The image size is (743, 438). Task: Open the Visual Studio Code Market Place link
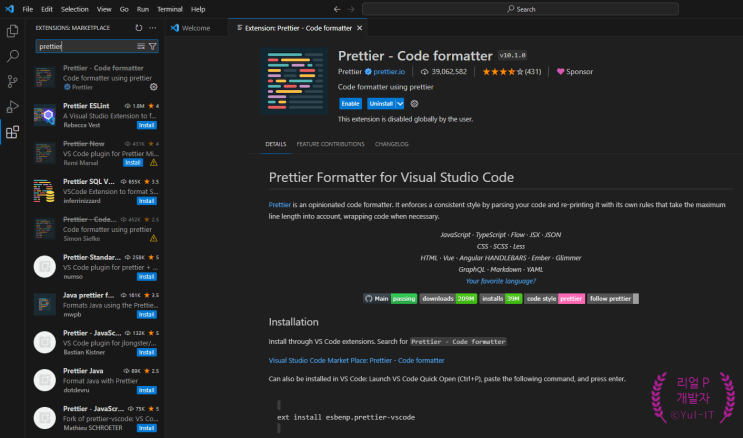[356, 360]
